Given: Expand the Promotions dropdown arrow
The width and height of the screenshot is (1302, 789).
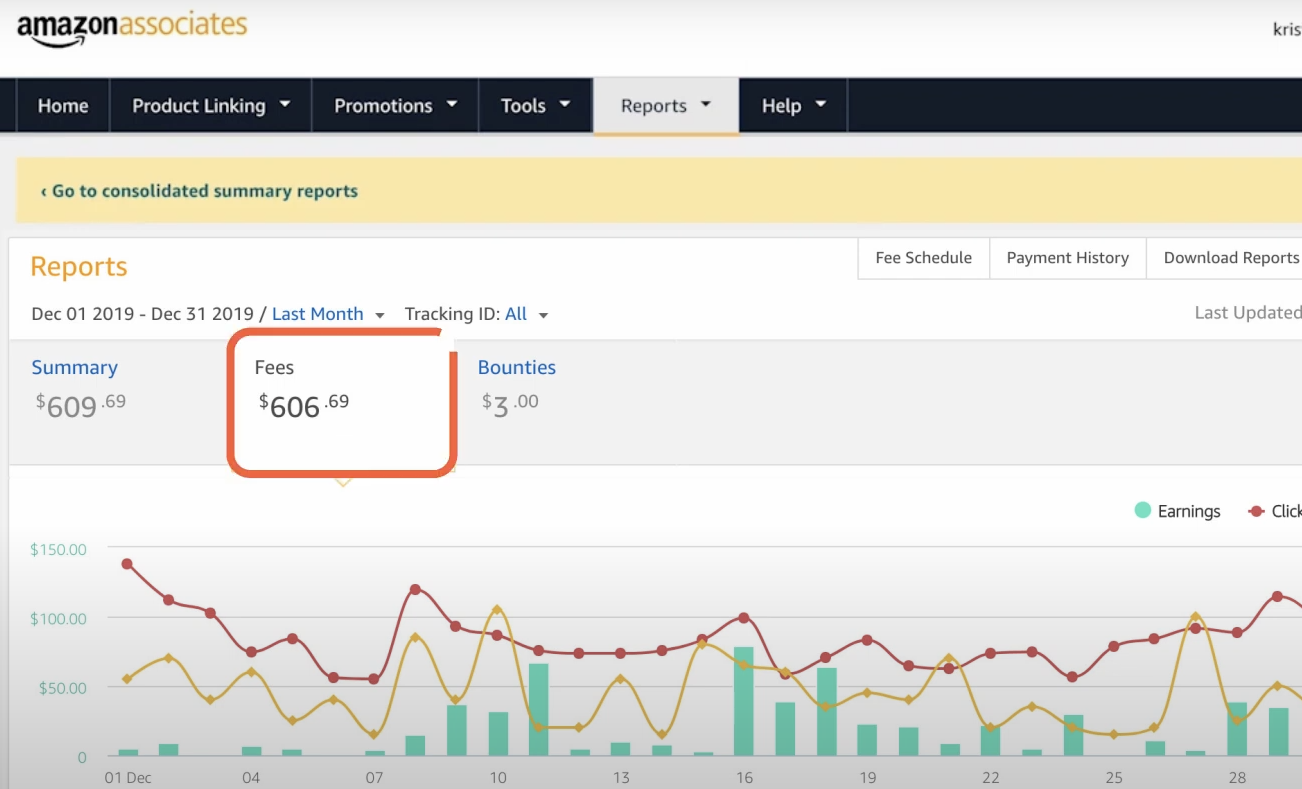Looking at the screenshot, I should [x=451, y=104].
